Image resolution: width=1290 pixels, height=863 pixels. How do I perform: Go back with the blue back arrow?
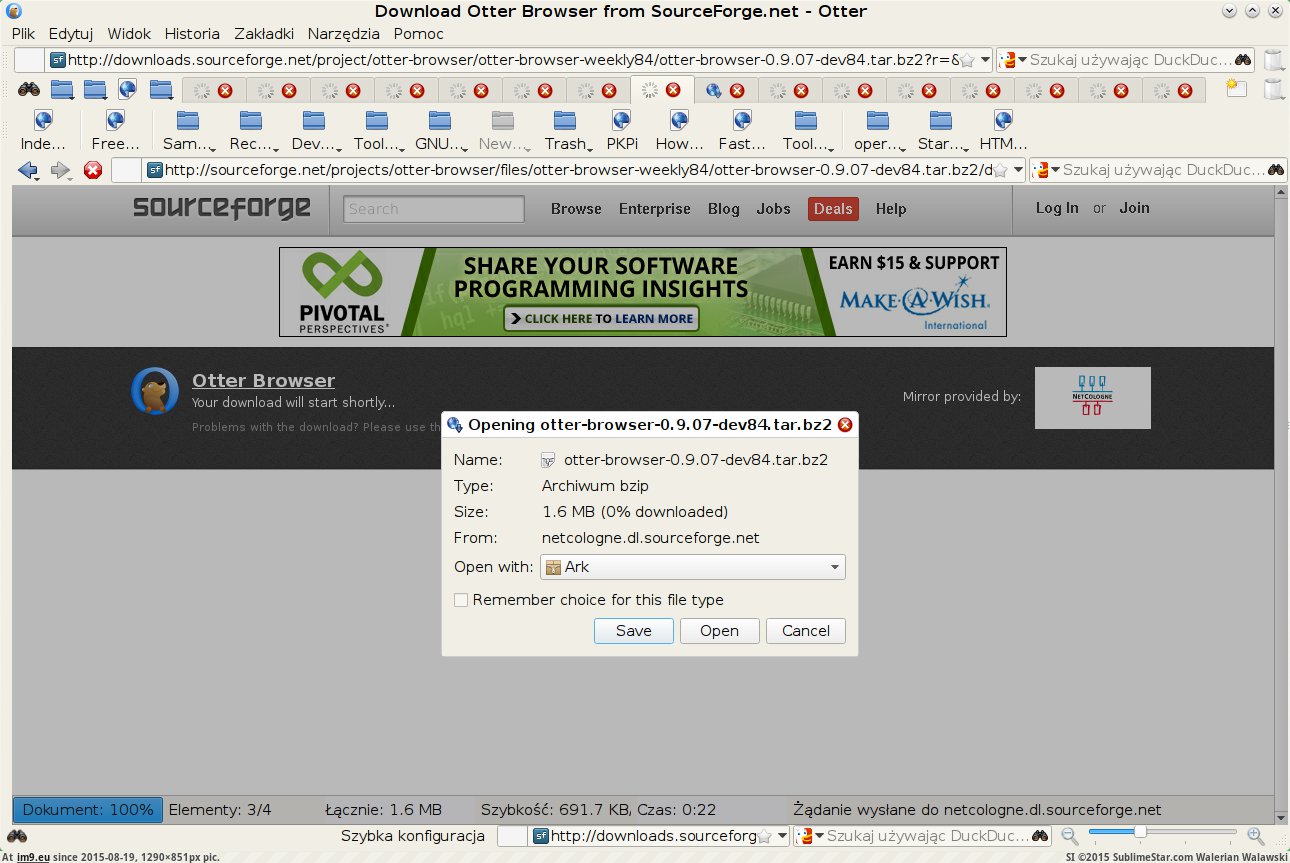point(27,170)
